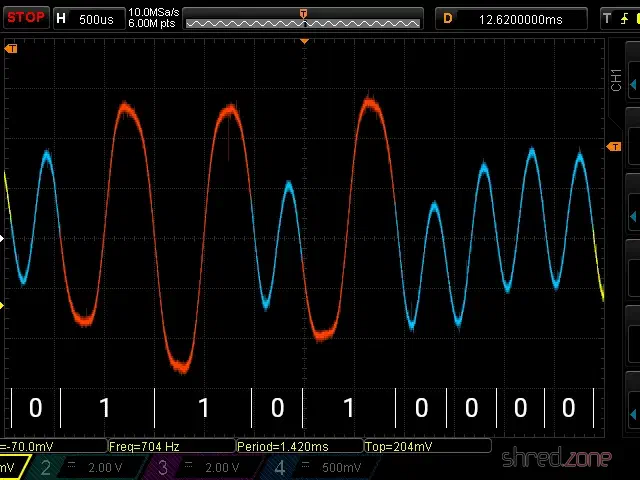Viewport: 640px width, 480px height.
Task: Expand the first blue arrow beside CH1
Action: (633, 84)
